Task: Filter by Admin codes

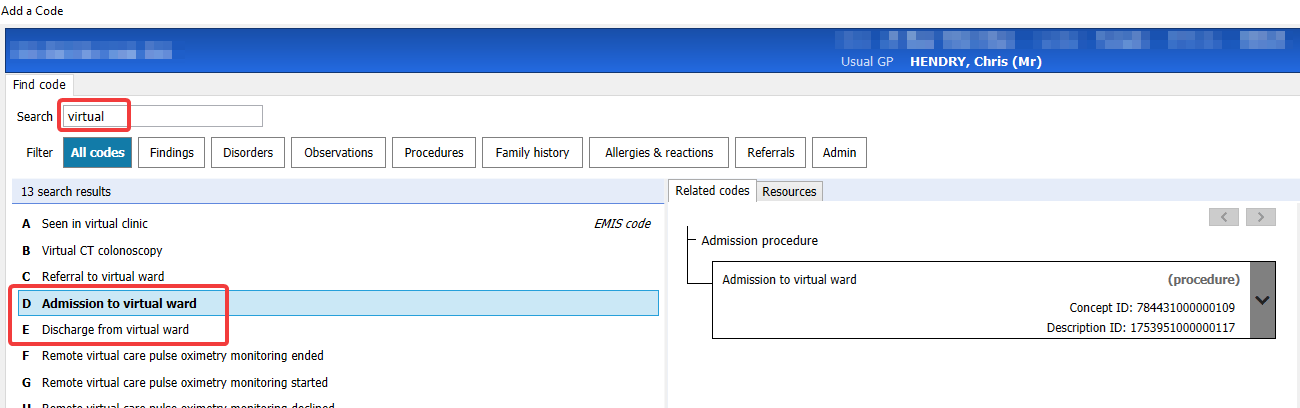Action: click(x=839, y=153)
